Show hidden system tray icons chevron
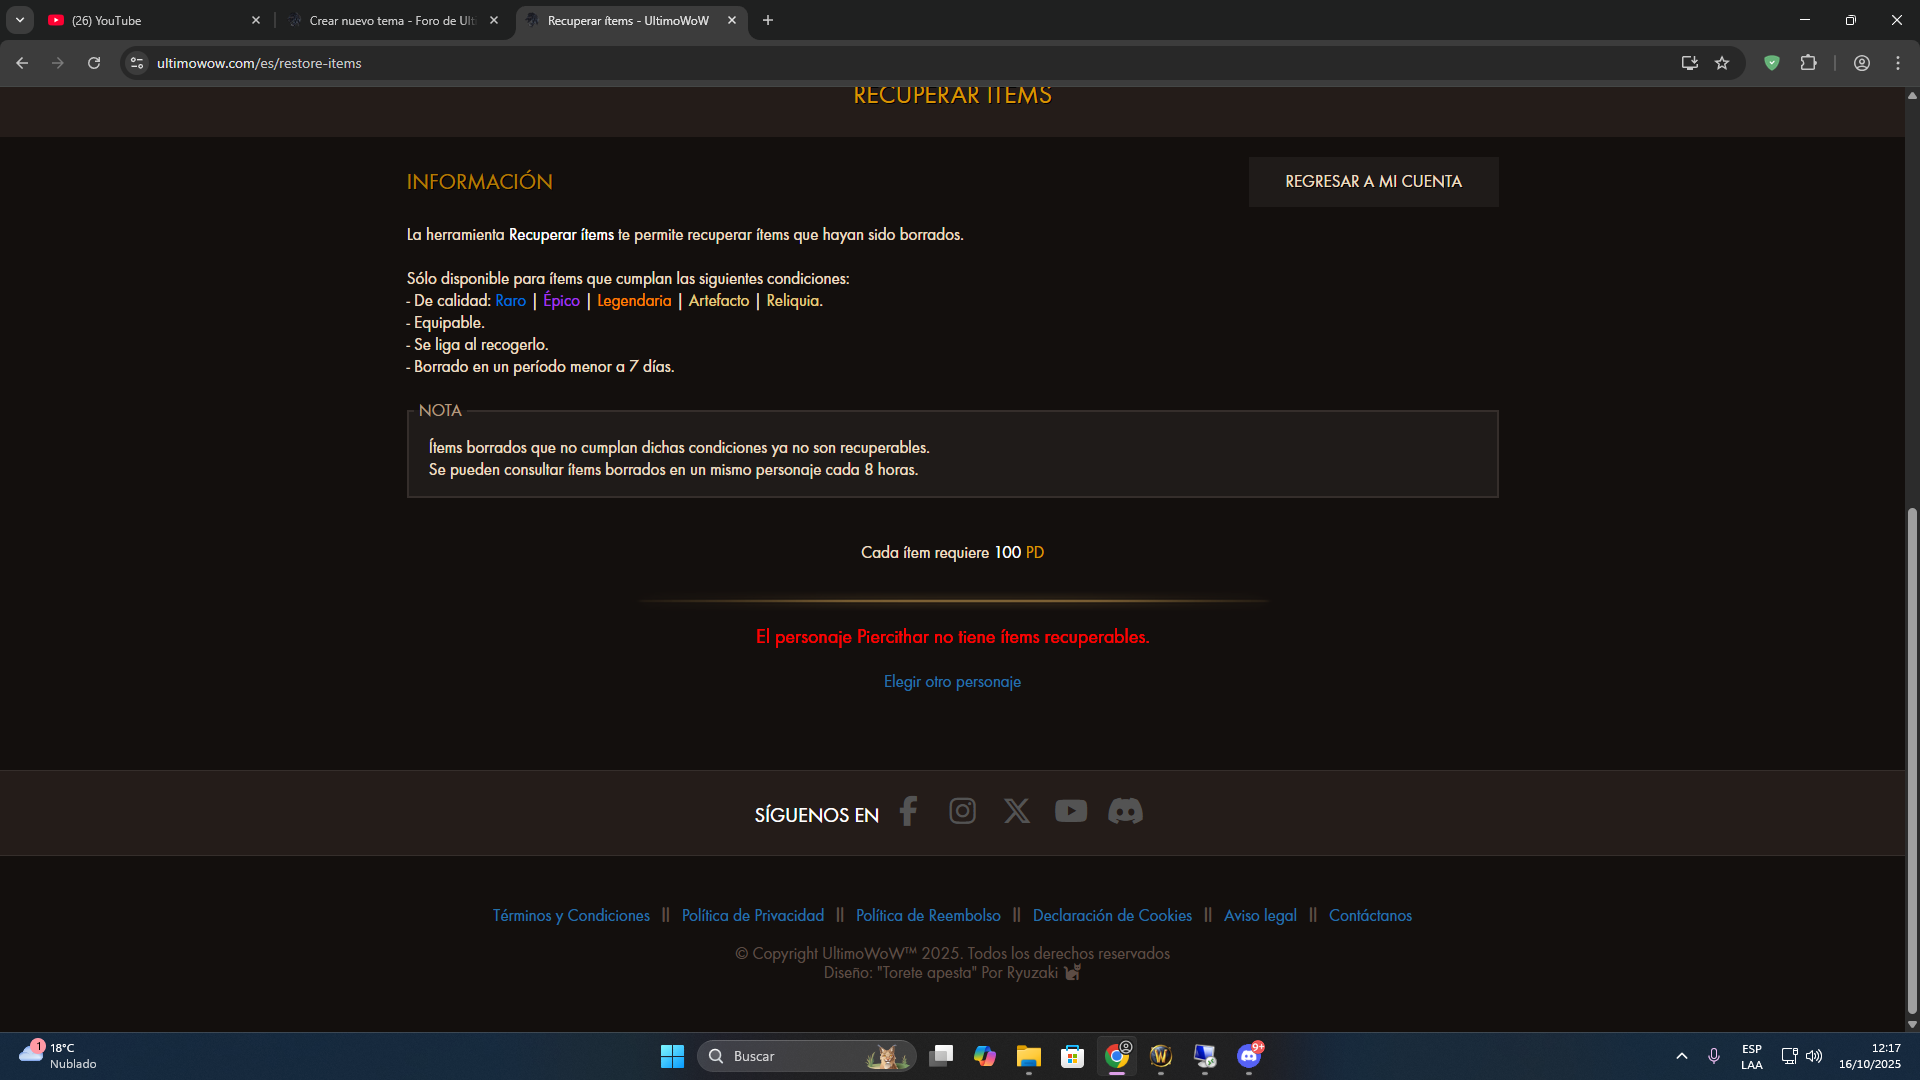 (x=1681, y=1056)
